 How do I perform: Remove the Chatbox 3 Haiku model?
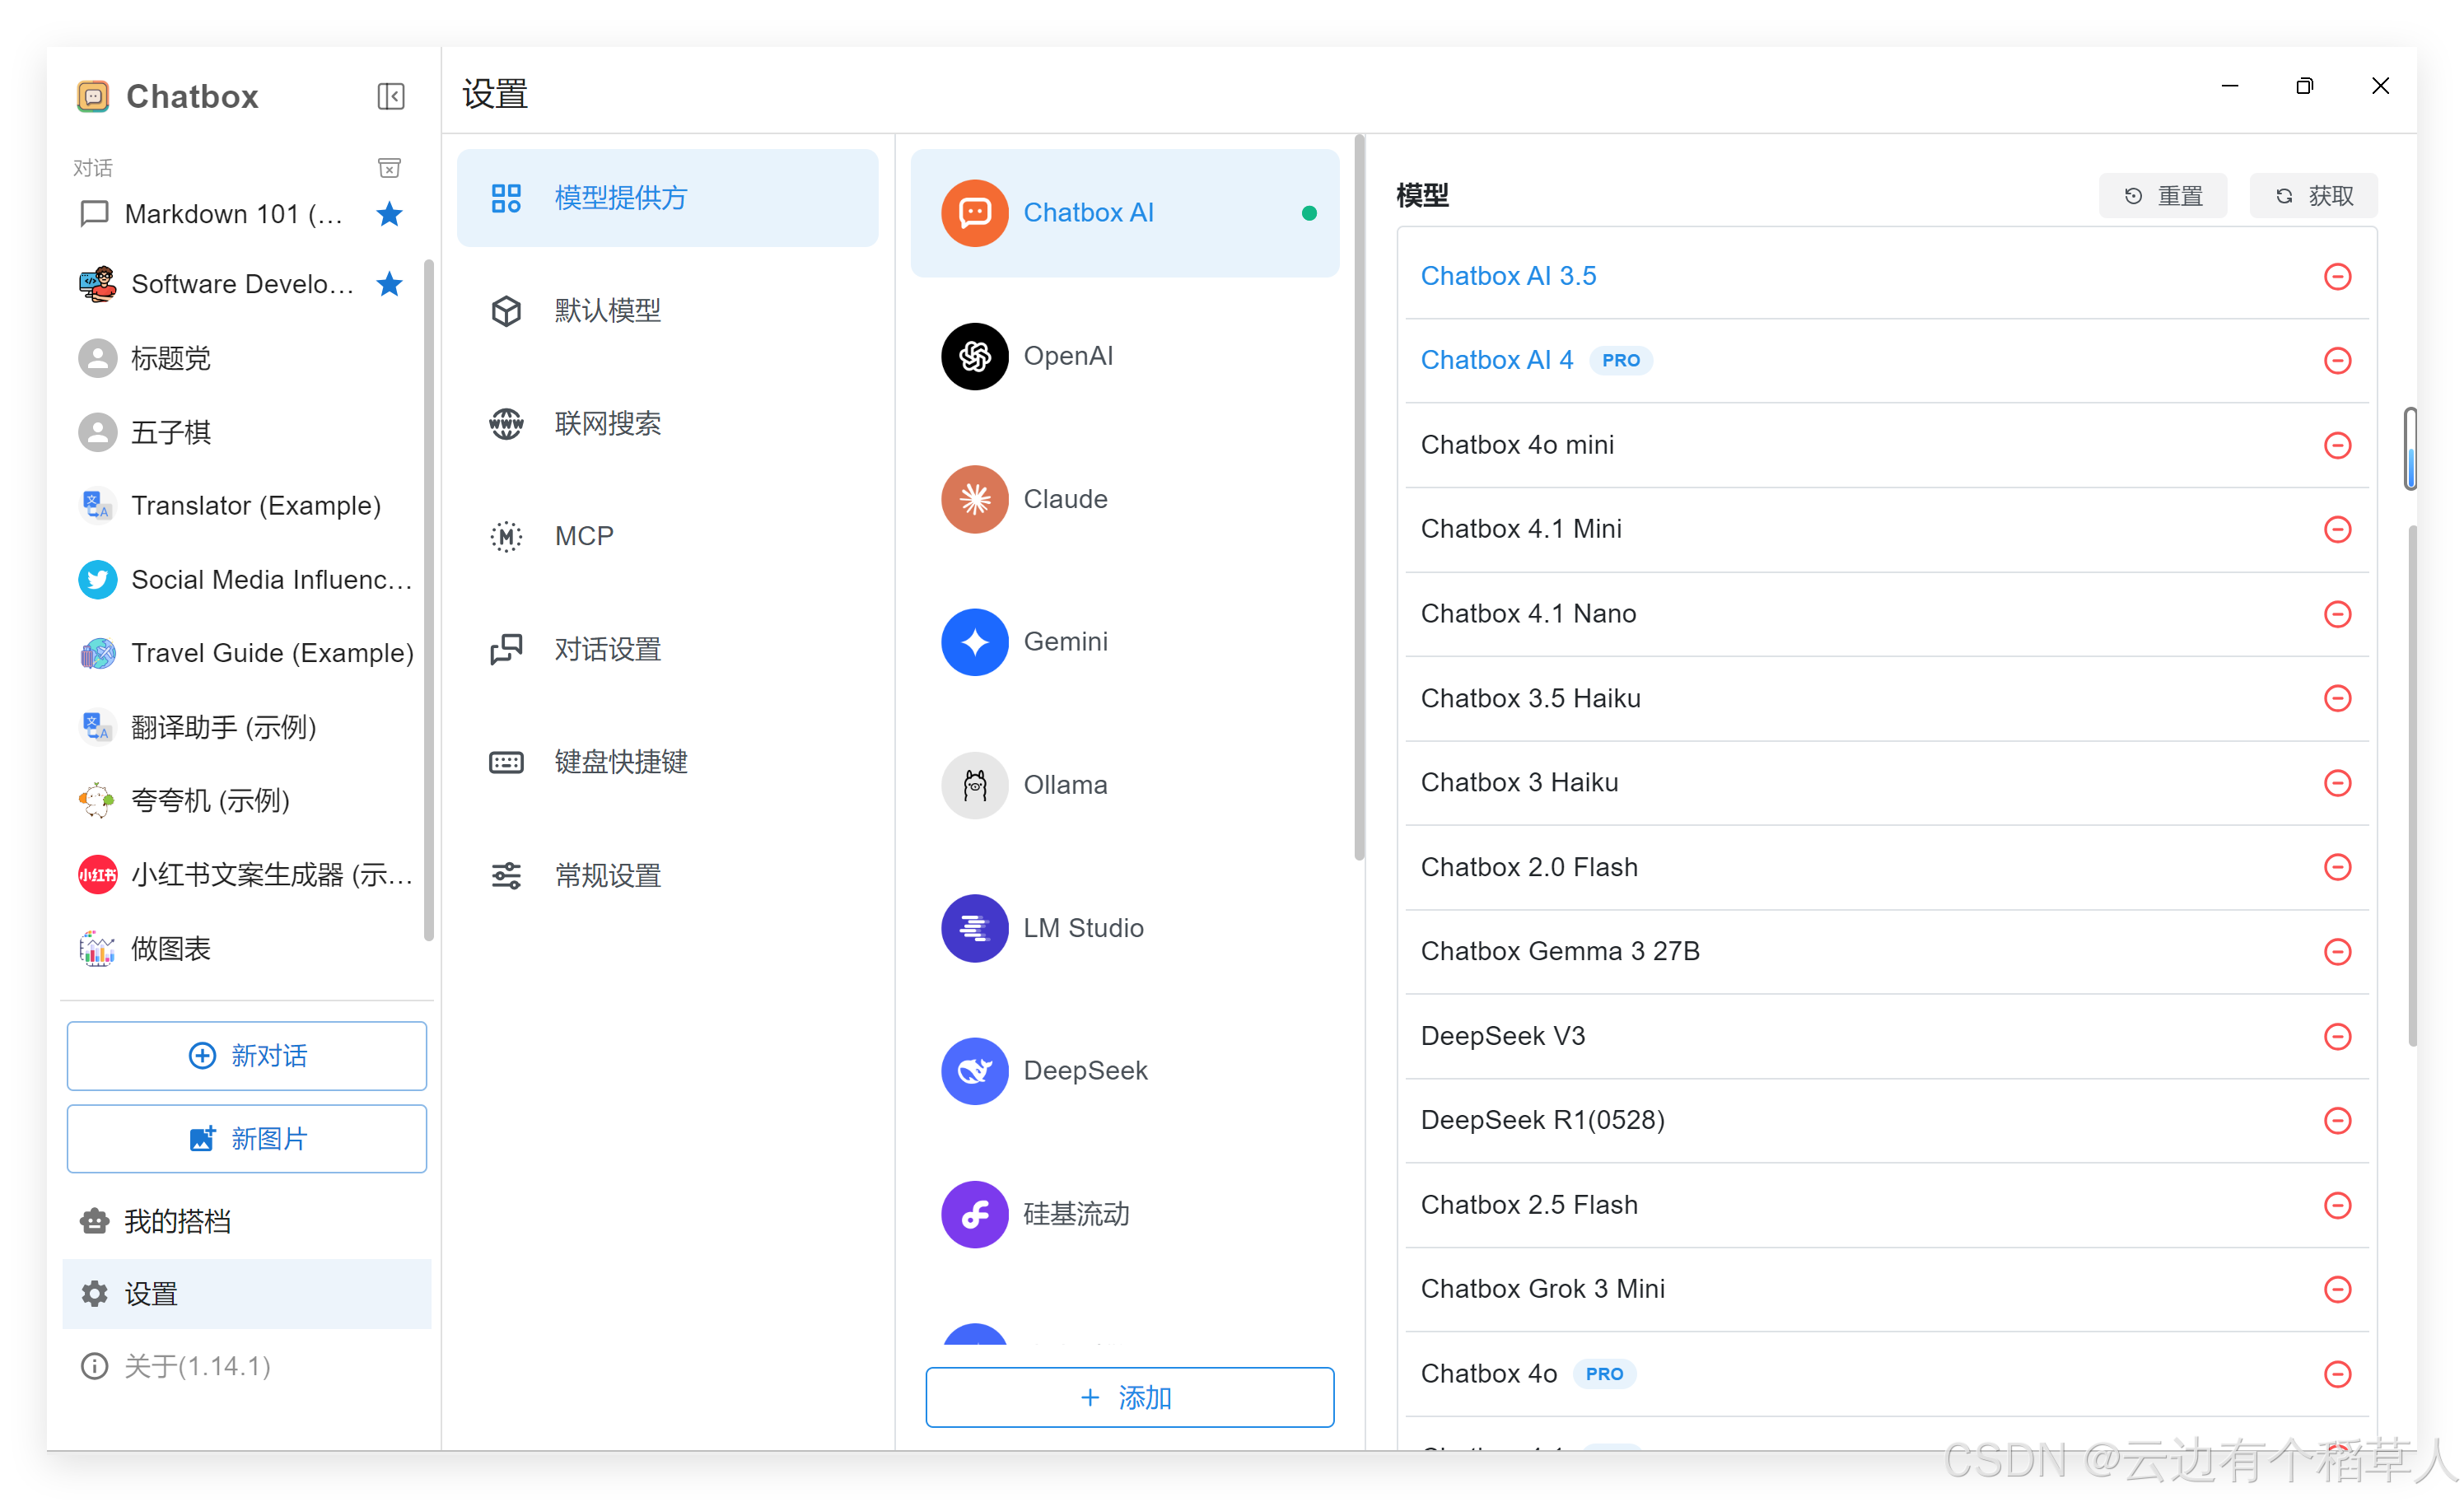pyautogui.click(x=2337, y=782)
